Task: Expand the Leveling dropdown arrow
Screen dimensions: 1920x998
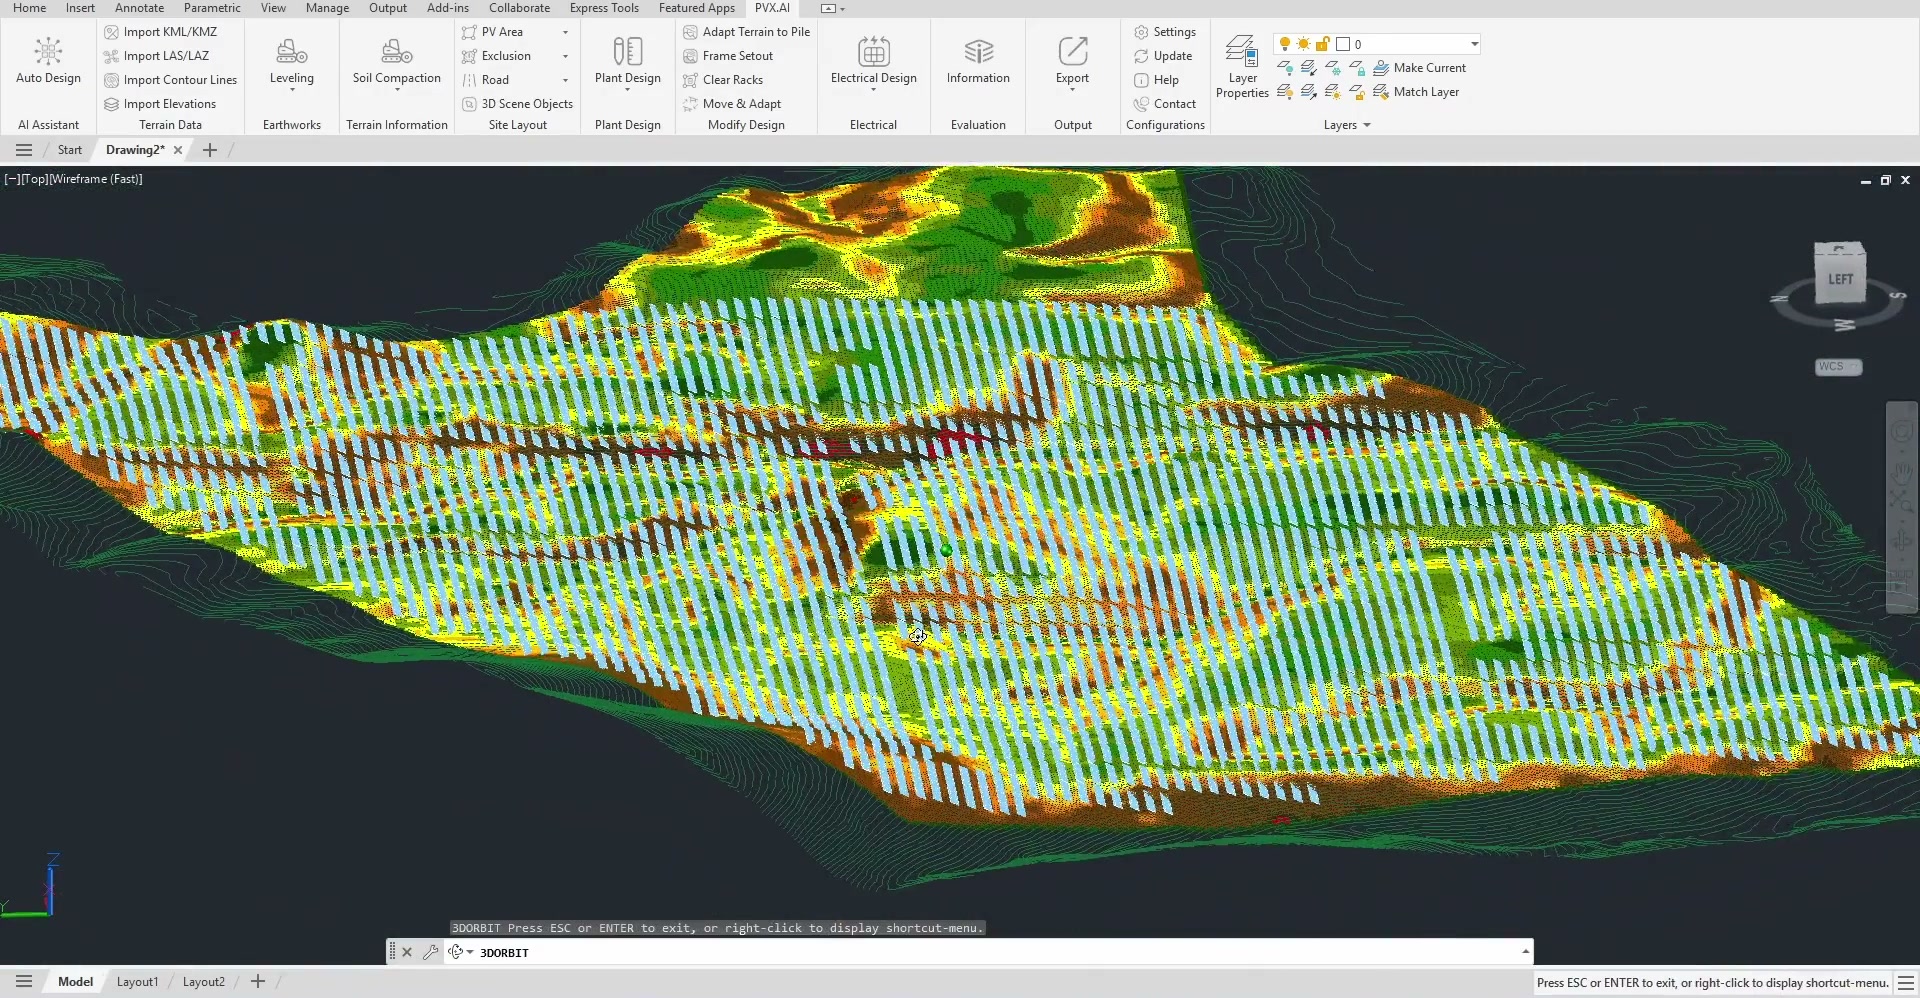Action: [292, 90]
